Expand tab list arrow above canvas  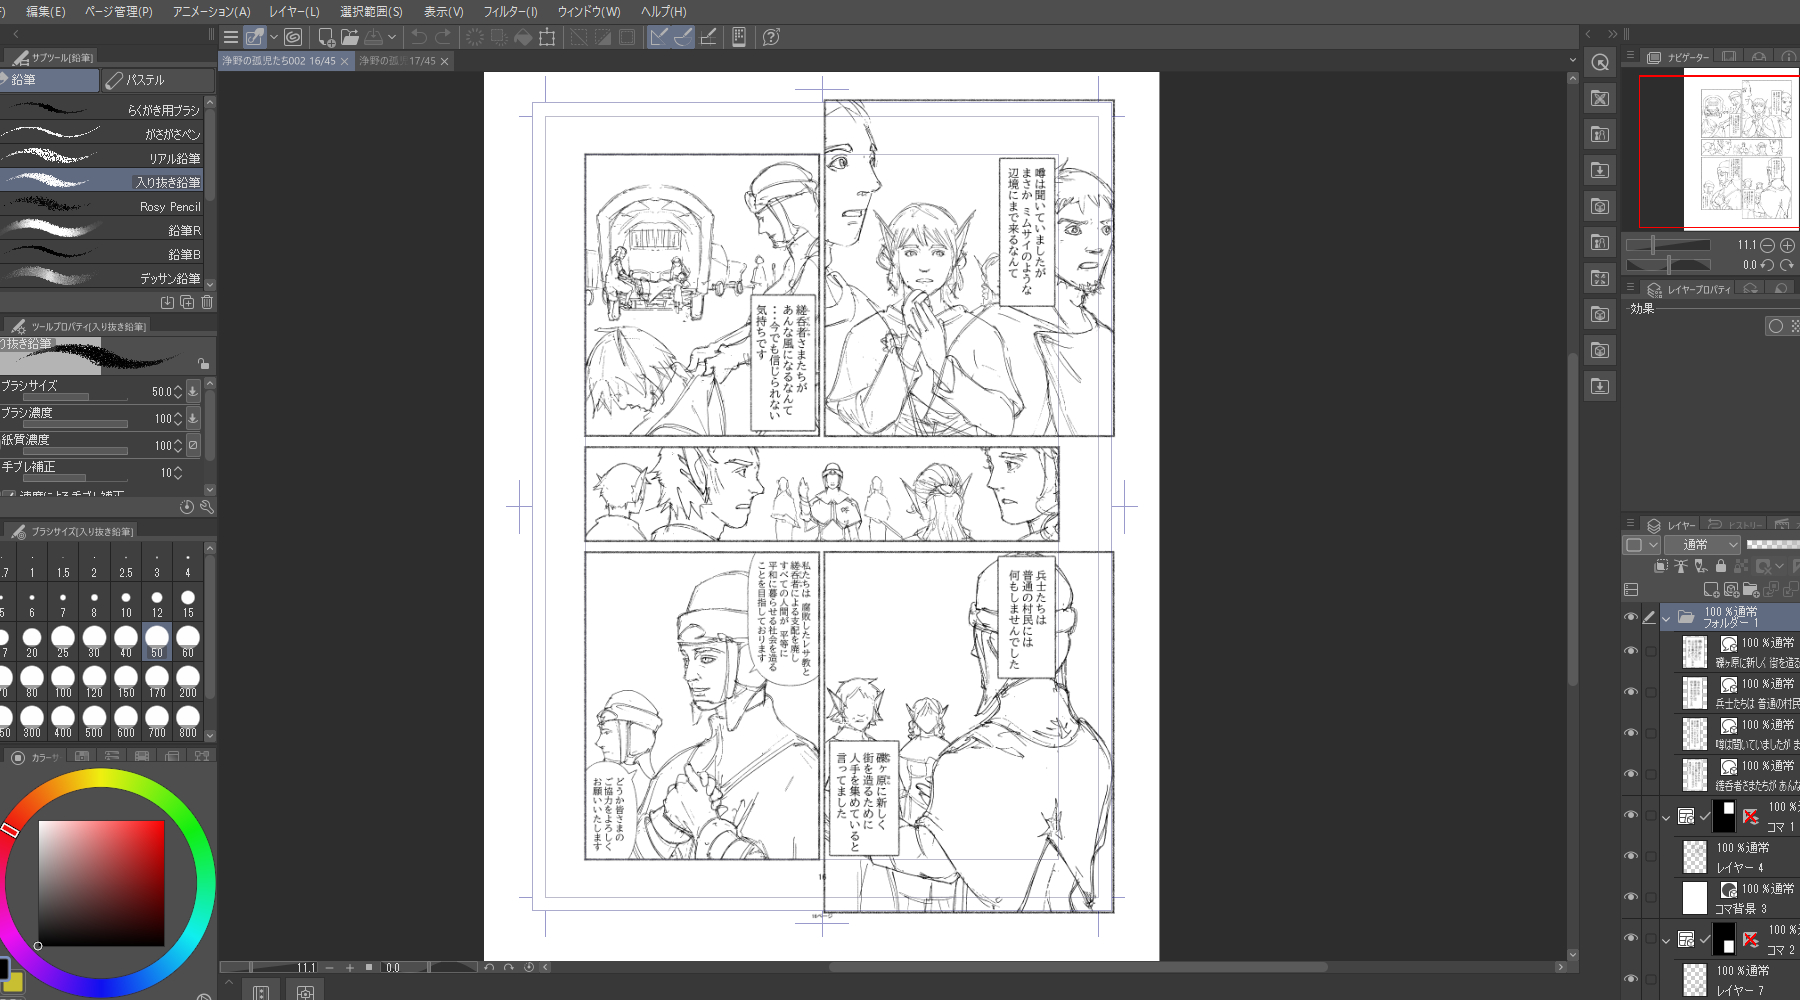click(1572, 61)
